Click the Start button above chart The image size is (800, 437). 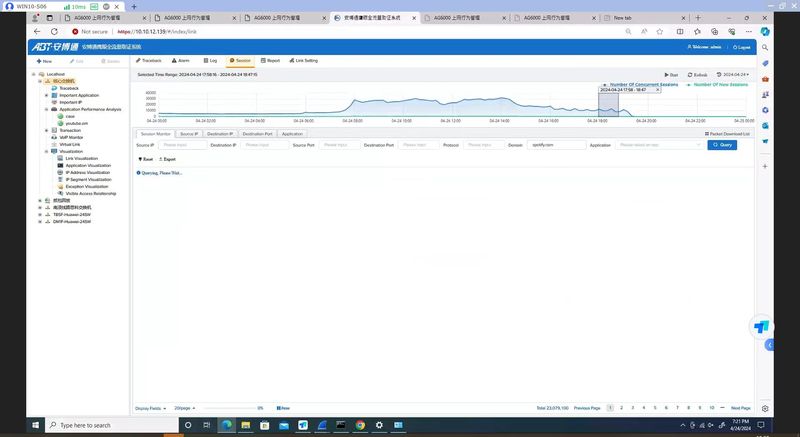pos(671,75)
